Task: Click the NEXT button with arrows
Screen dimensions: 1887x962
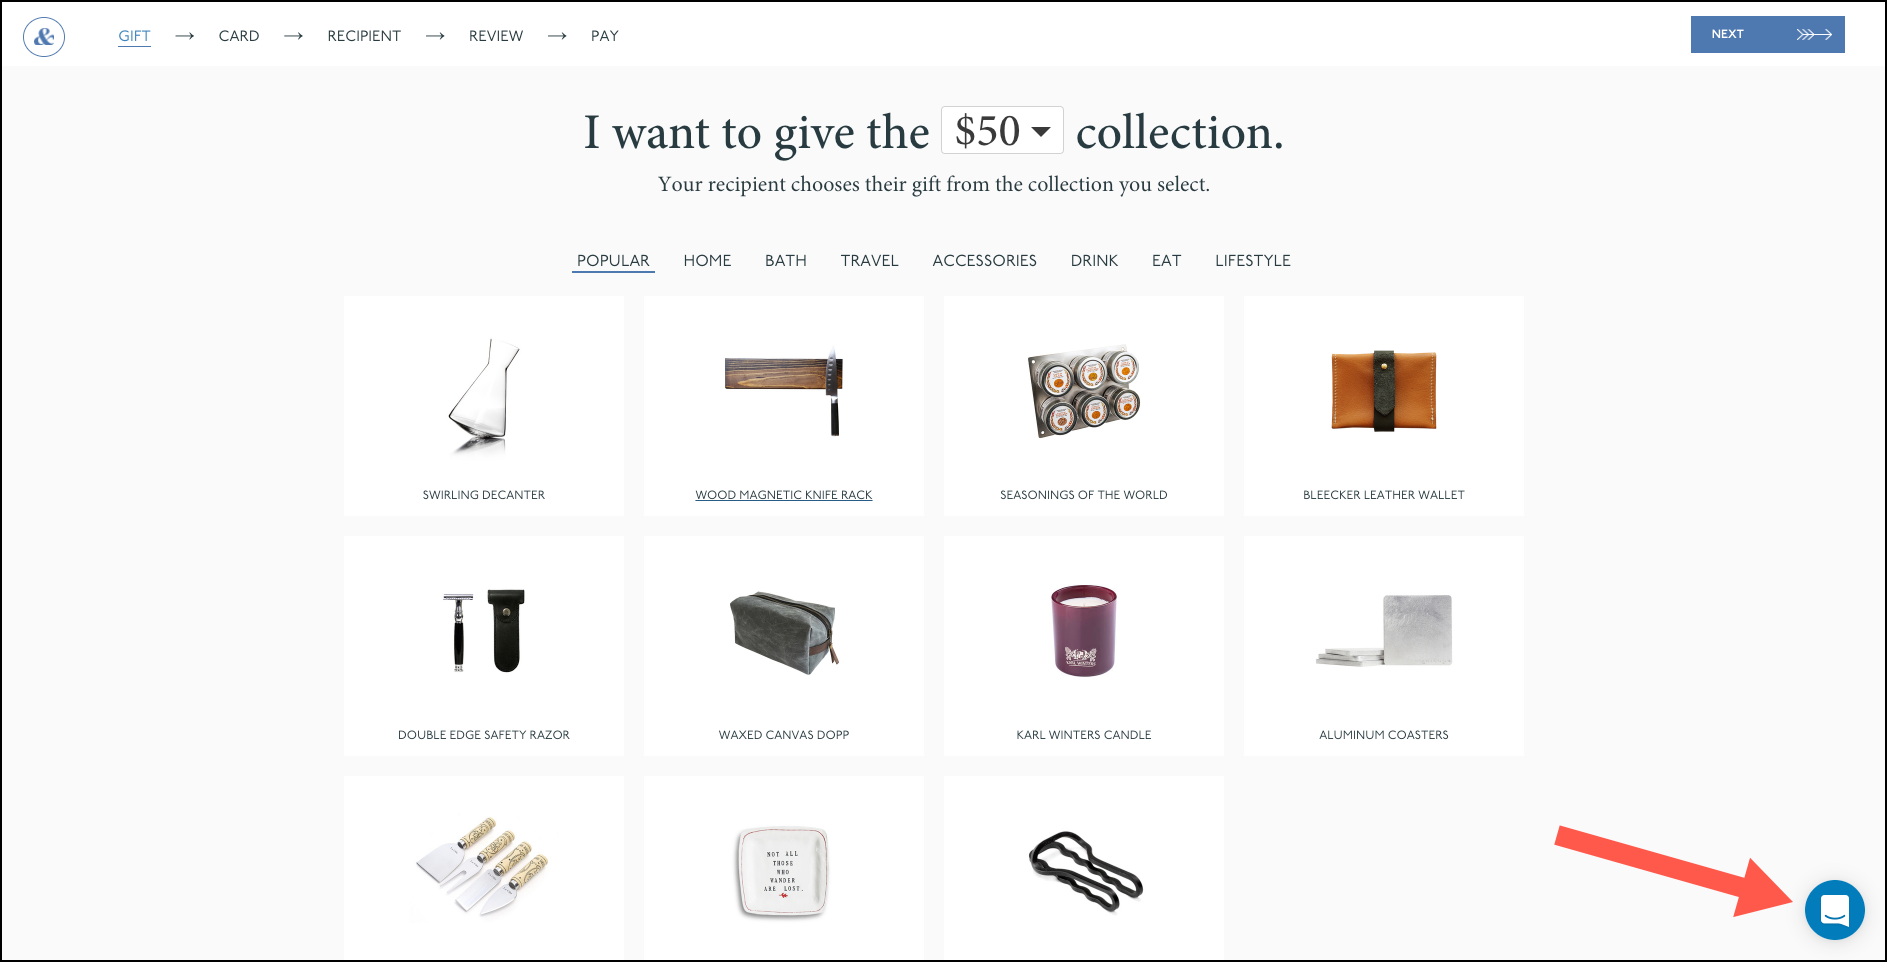Action: pos(1767,35)
